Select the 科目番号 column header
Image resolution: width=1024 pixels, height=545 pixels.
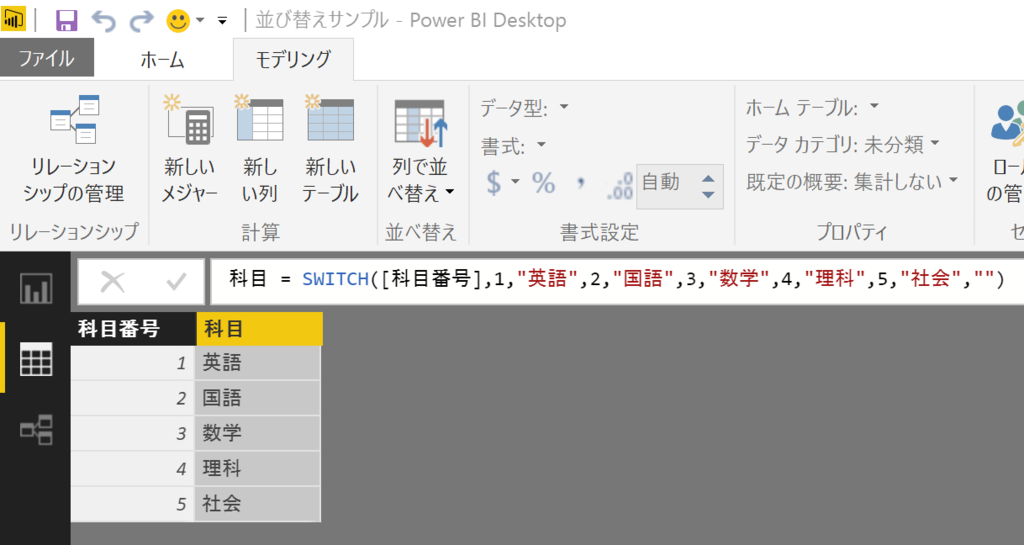tap(133, 328)
